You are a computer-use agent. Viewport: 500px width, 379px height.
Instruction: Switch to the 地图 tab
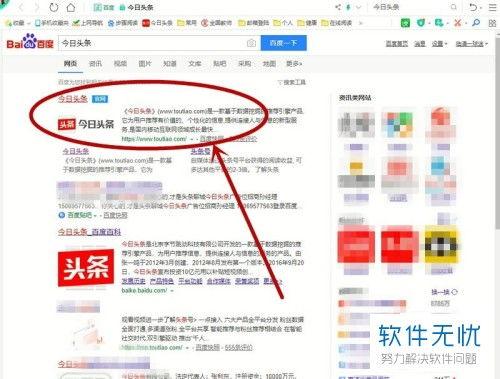[x=269, y=63]
